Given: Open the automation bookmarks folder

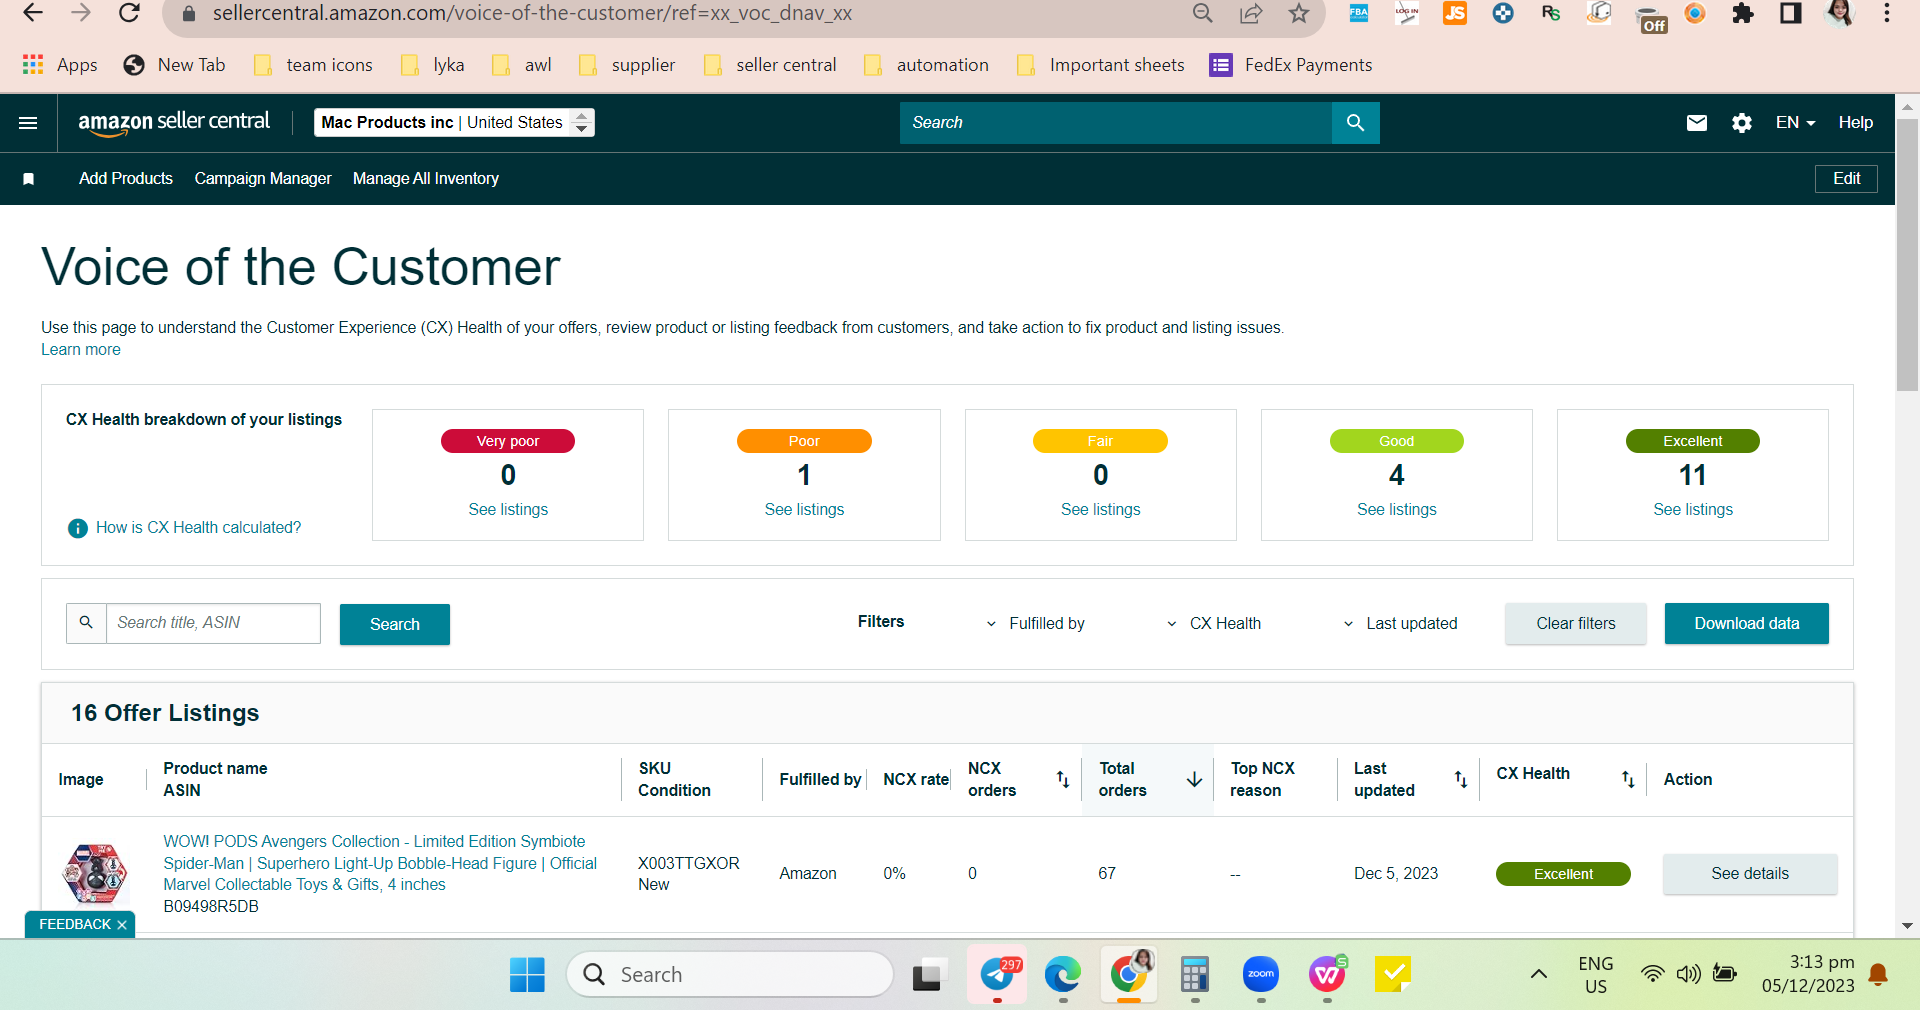Looking at the screenshot, I should click(x=926, y=65).
